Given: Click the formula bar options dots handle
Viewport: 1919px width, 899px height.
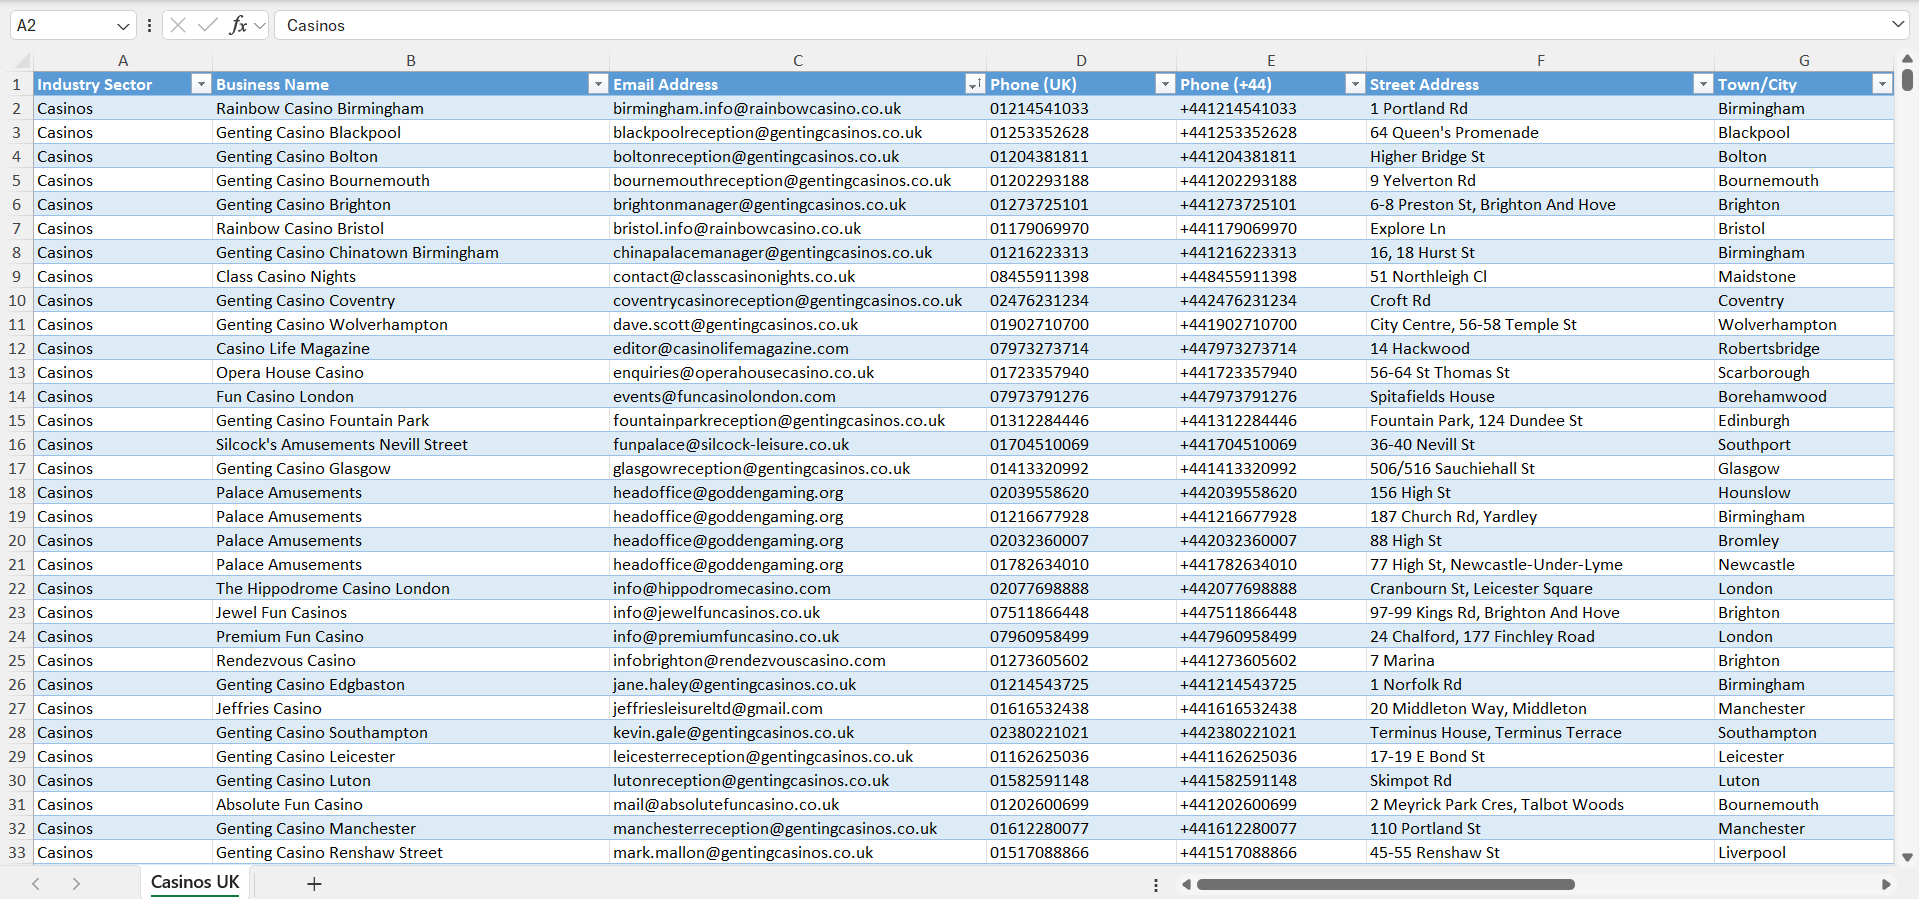Looking at the screenshot, I should tap(149, 26).
